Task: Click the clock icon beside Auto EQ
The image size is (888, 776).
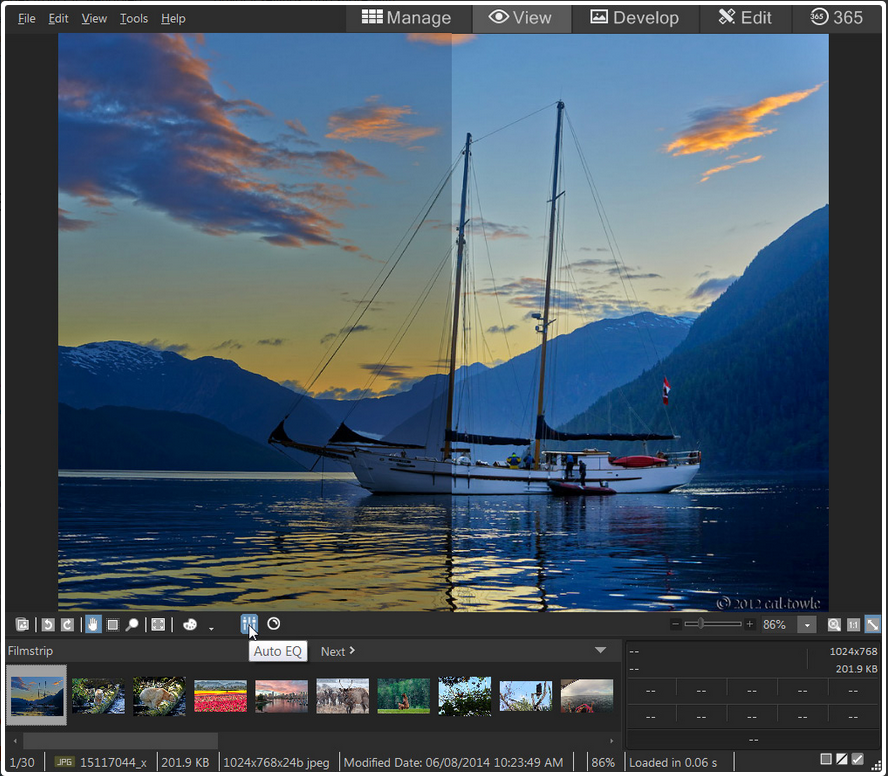Action: (274, 624)
